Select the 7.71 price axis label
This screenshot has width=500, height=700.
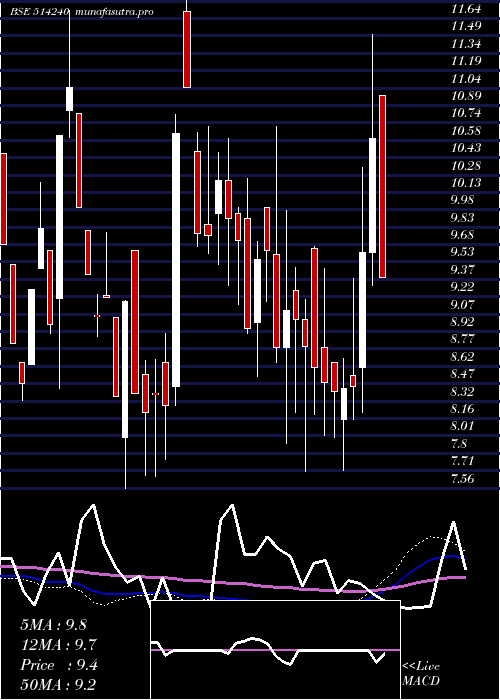pyautogui.click(x=462, y=461)
